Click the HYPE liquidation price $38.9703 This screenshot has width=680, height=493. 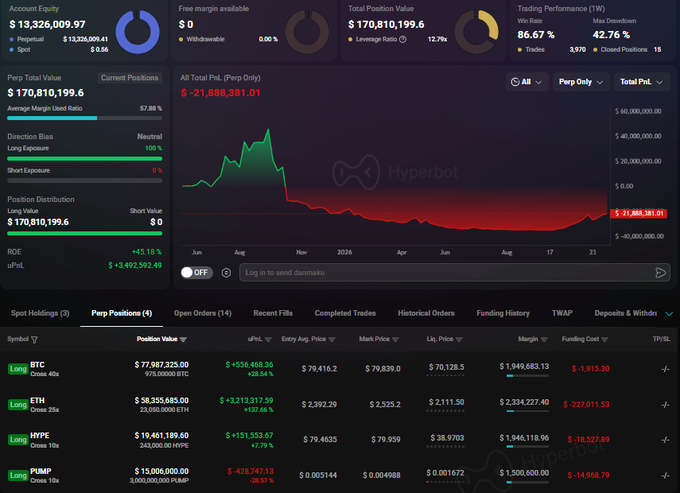tap(447, 438)
